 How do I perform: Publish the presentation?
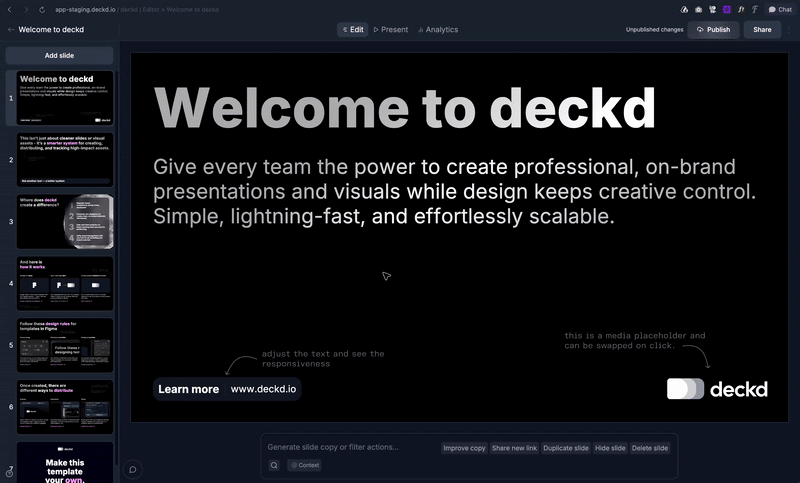click(x=713, y=30)
